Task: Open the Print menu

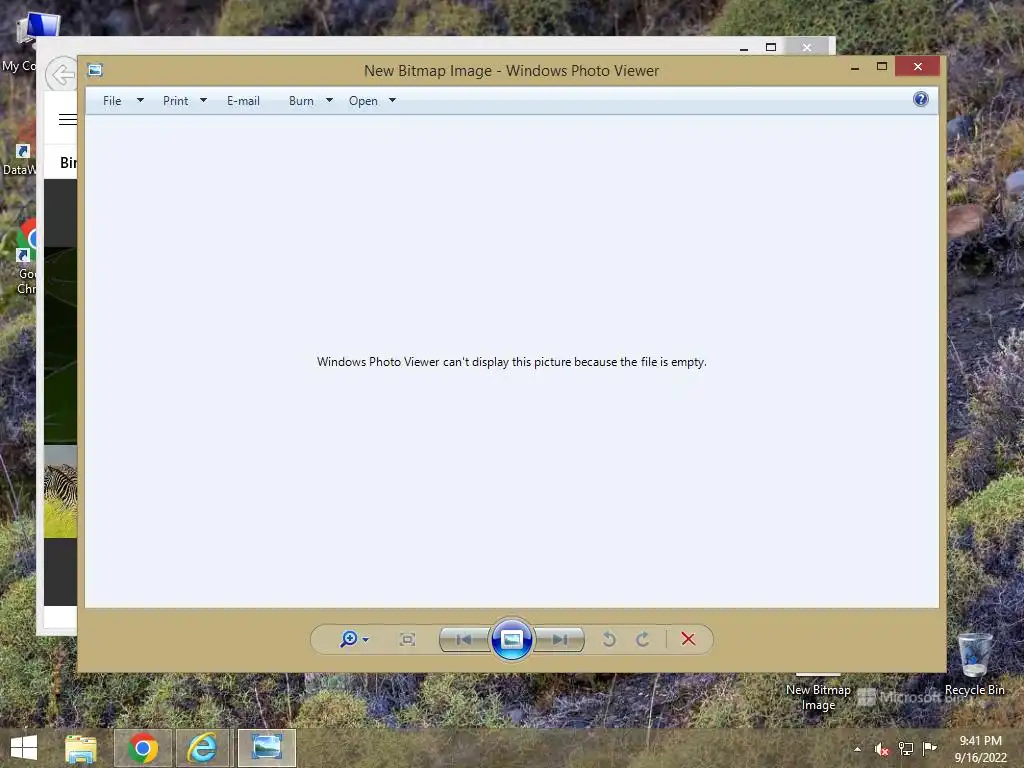Action: [x=175, y=101]
